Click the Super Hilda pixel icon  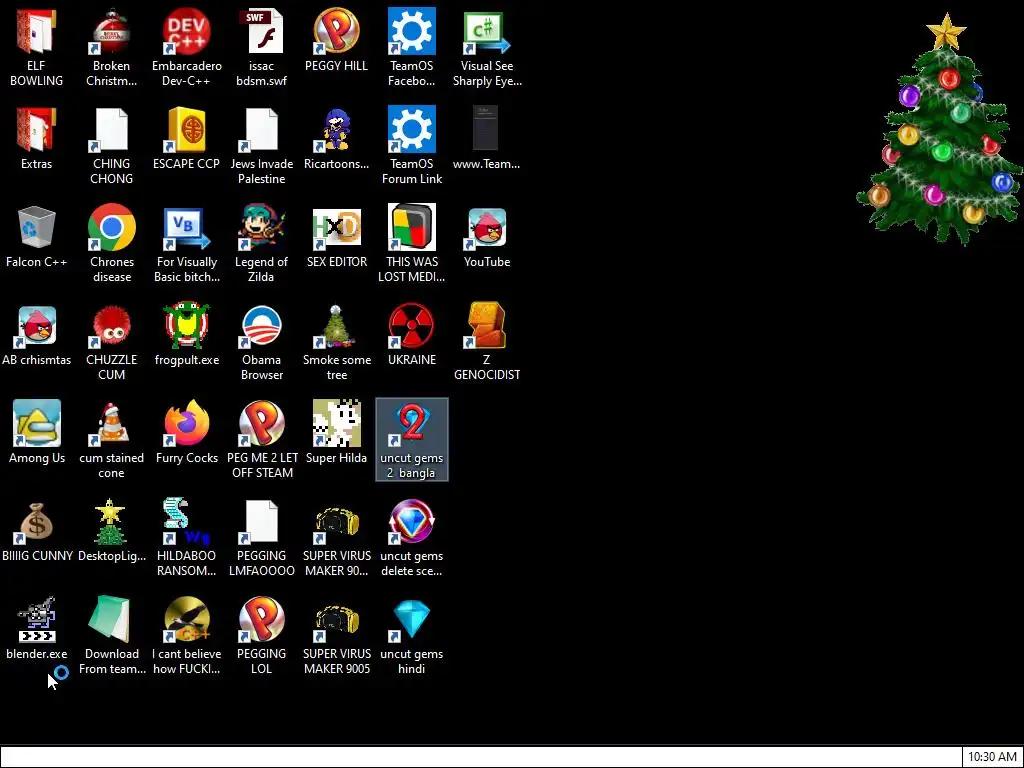[336, 424]
